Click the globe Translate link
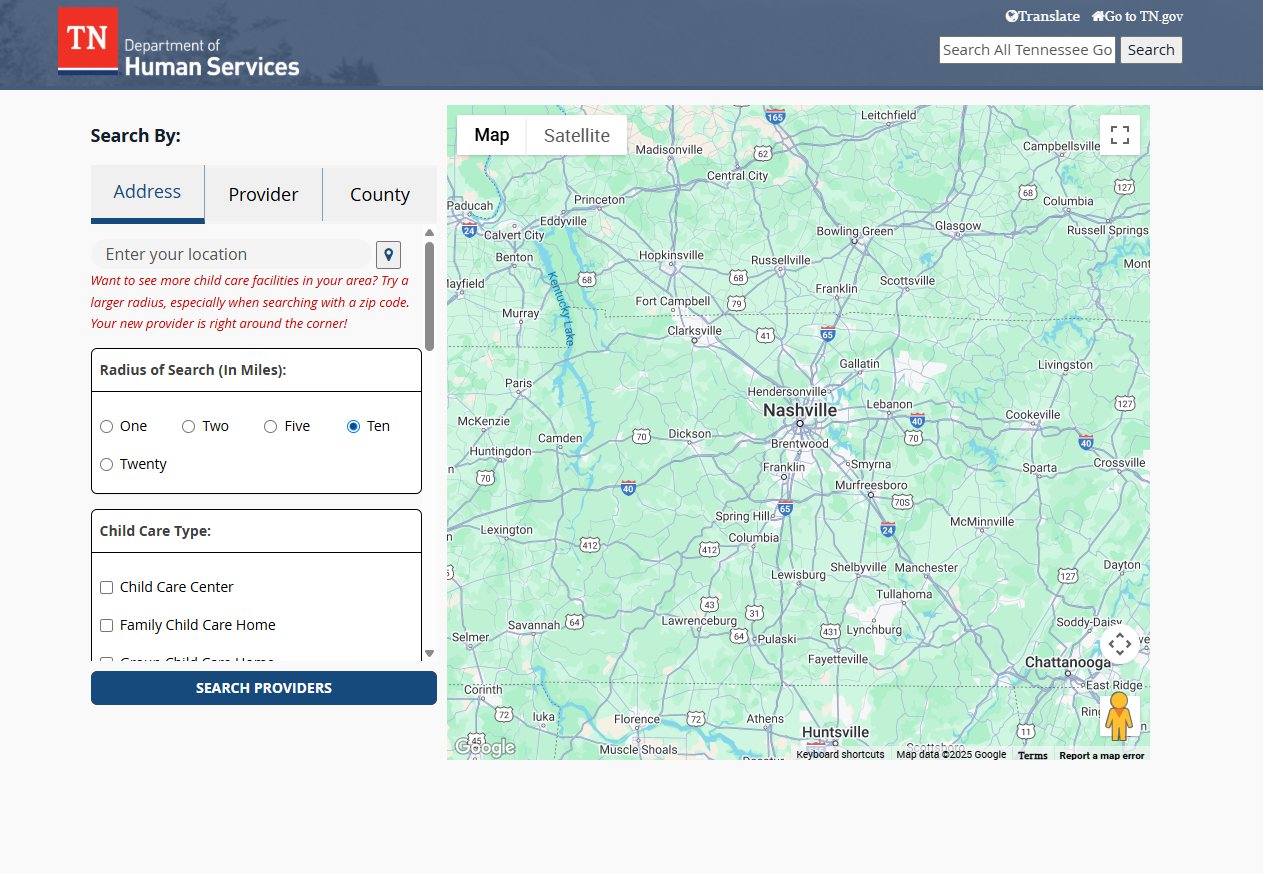This screenshot has height=874, width=1263. (1043, 16)
